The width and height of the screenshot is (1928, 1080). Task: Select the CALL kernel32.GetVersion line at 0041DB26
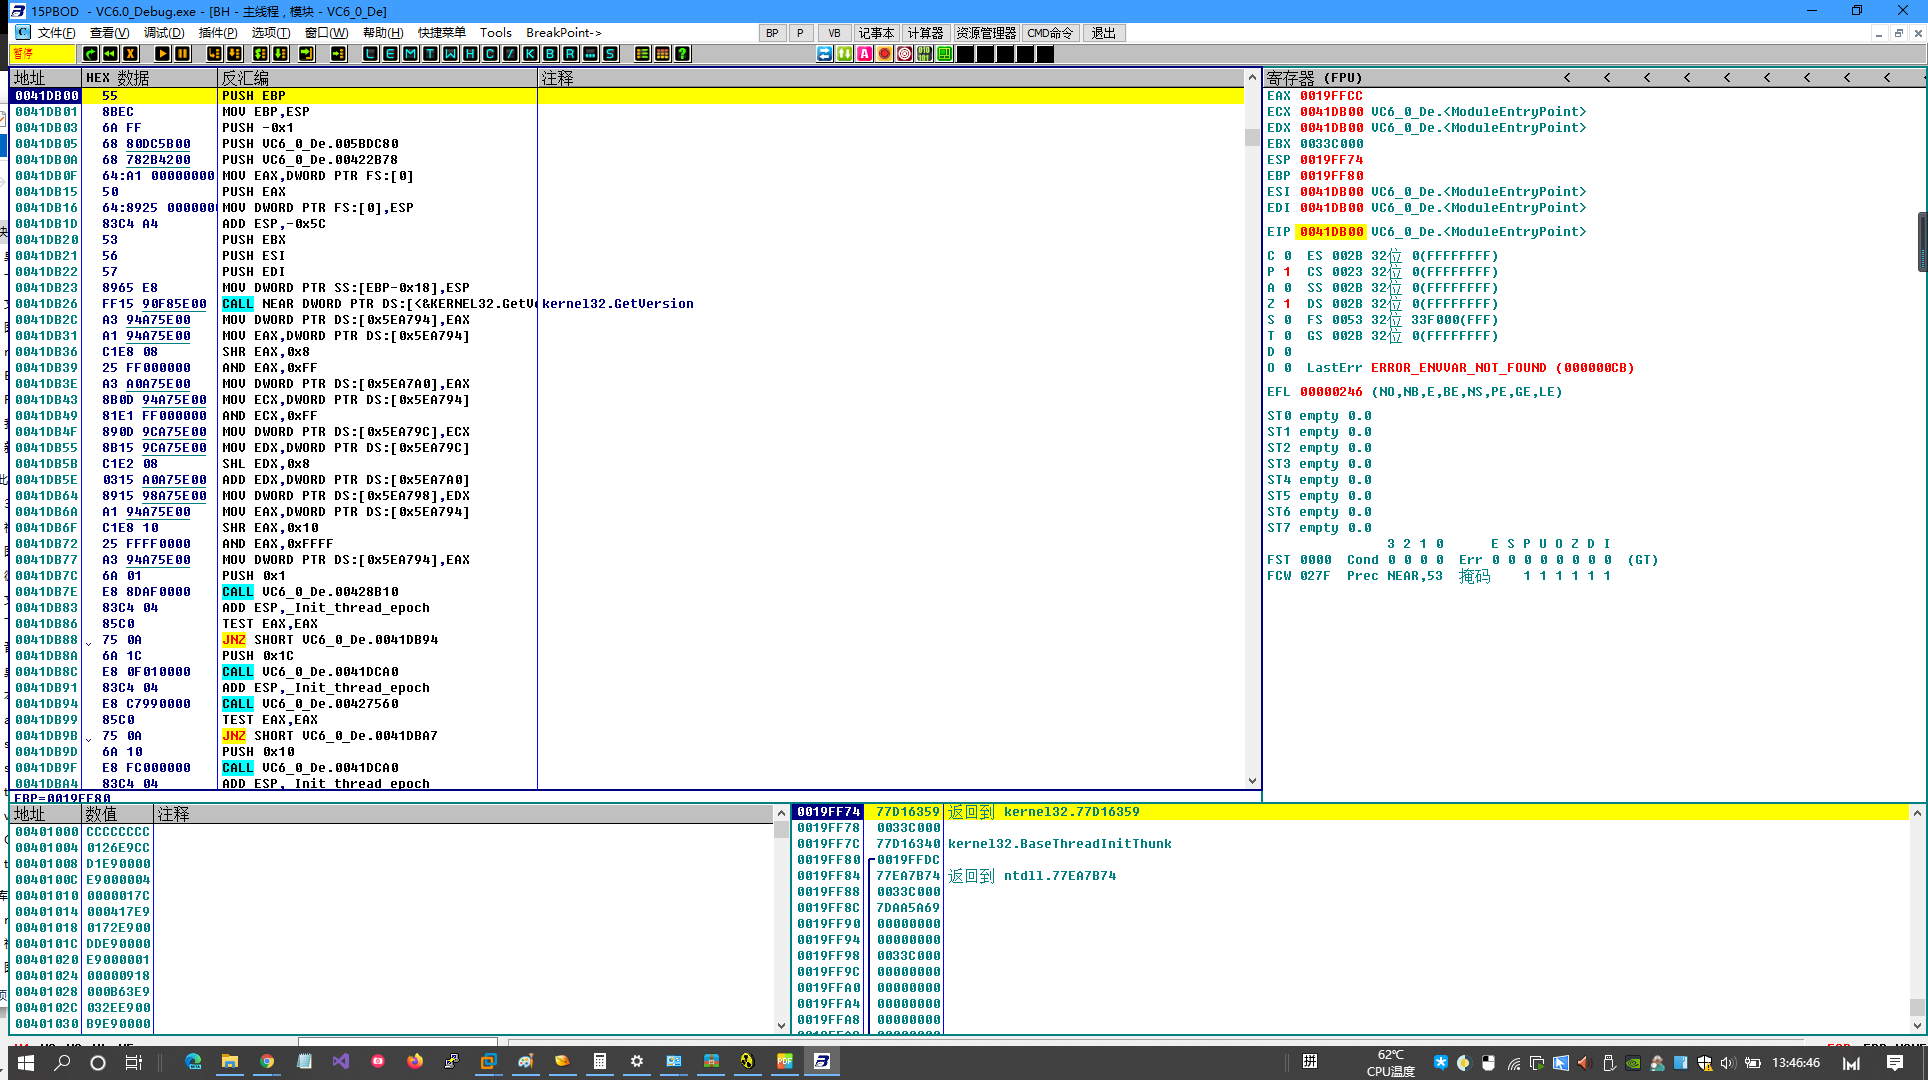tap(627, 304)
